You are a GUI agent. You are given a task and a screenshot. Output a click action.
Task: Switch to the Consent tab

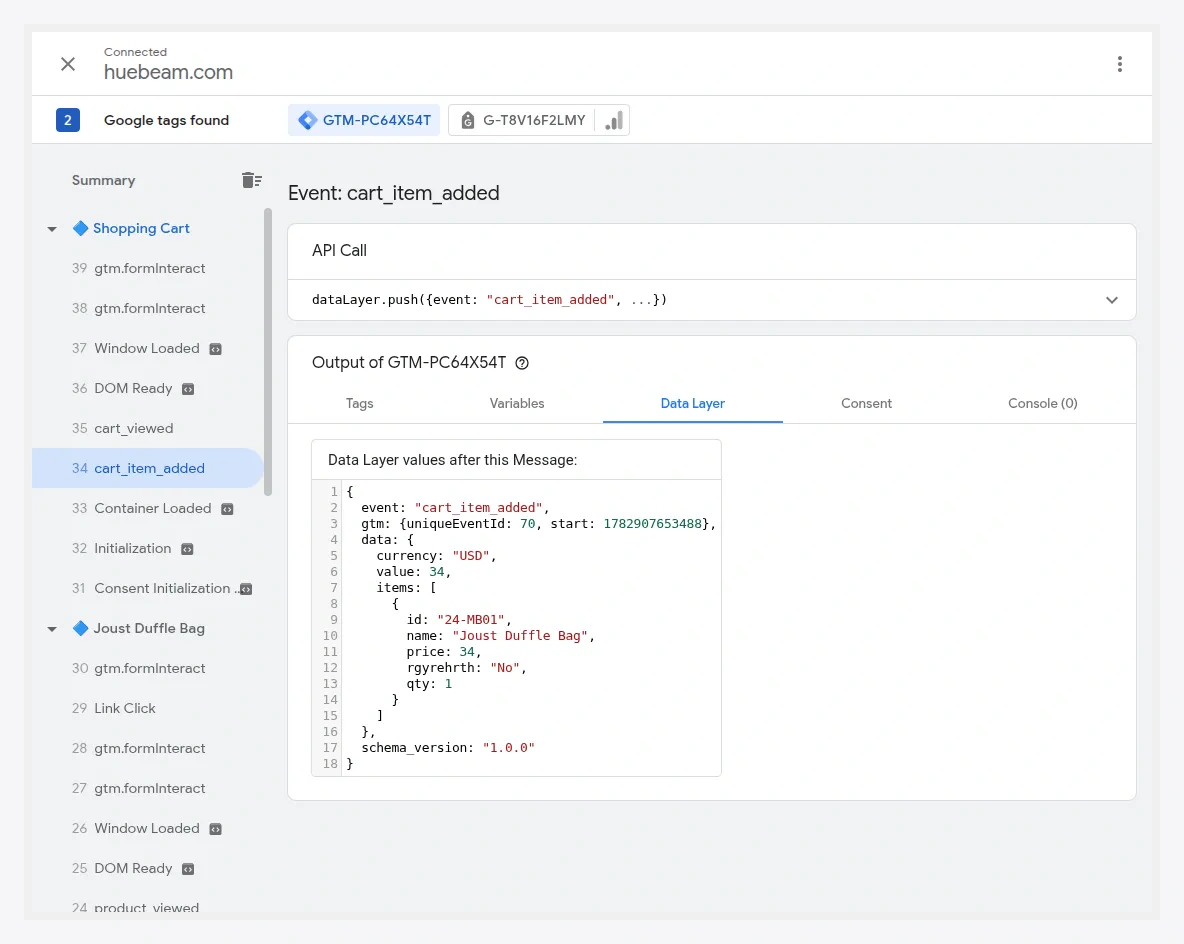[866, 403]
